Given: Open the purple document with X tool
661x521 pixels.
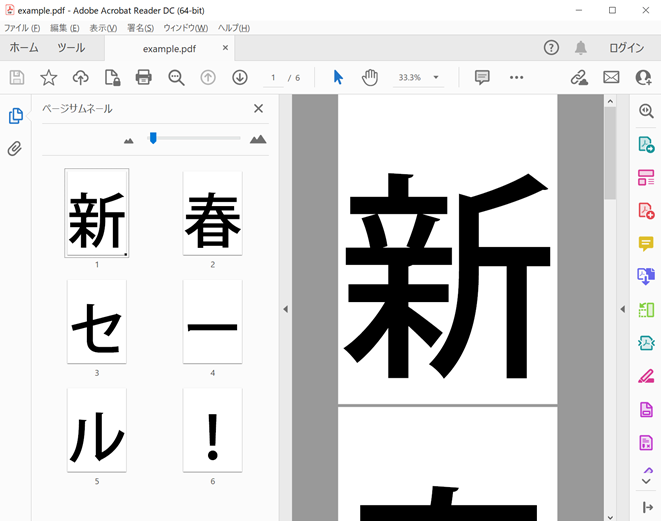Looking at the screenshot, I should coord(646,442).
